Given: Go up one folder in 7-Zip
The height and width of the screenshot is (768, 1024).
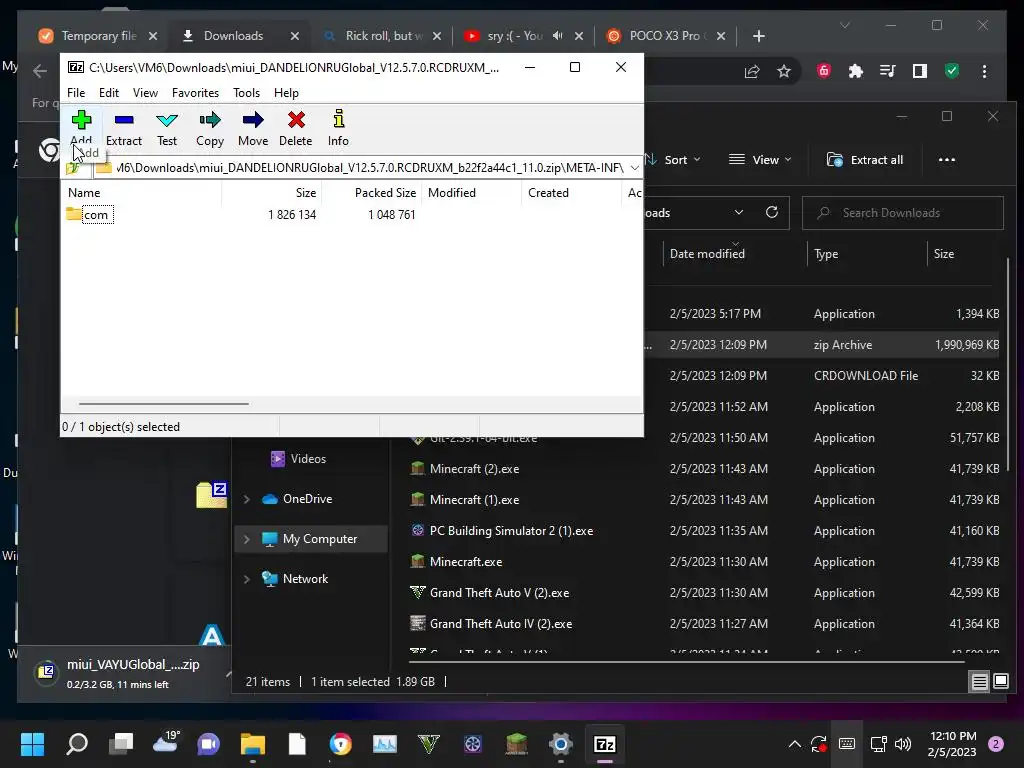Looking at the screenshot, I should pyautogui.click(x=72, y=168).
